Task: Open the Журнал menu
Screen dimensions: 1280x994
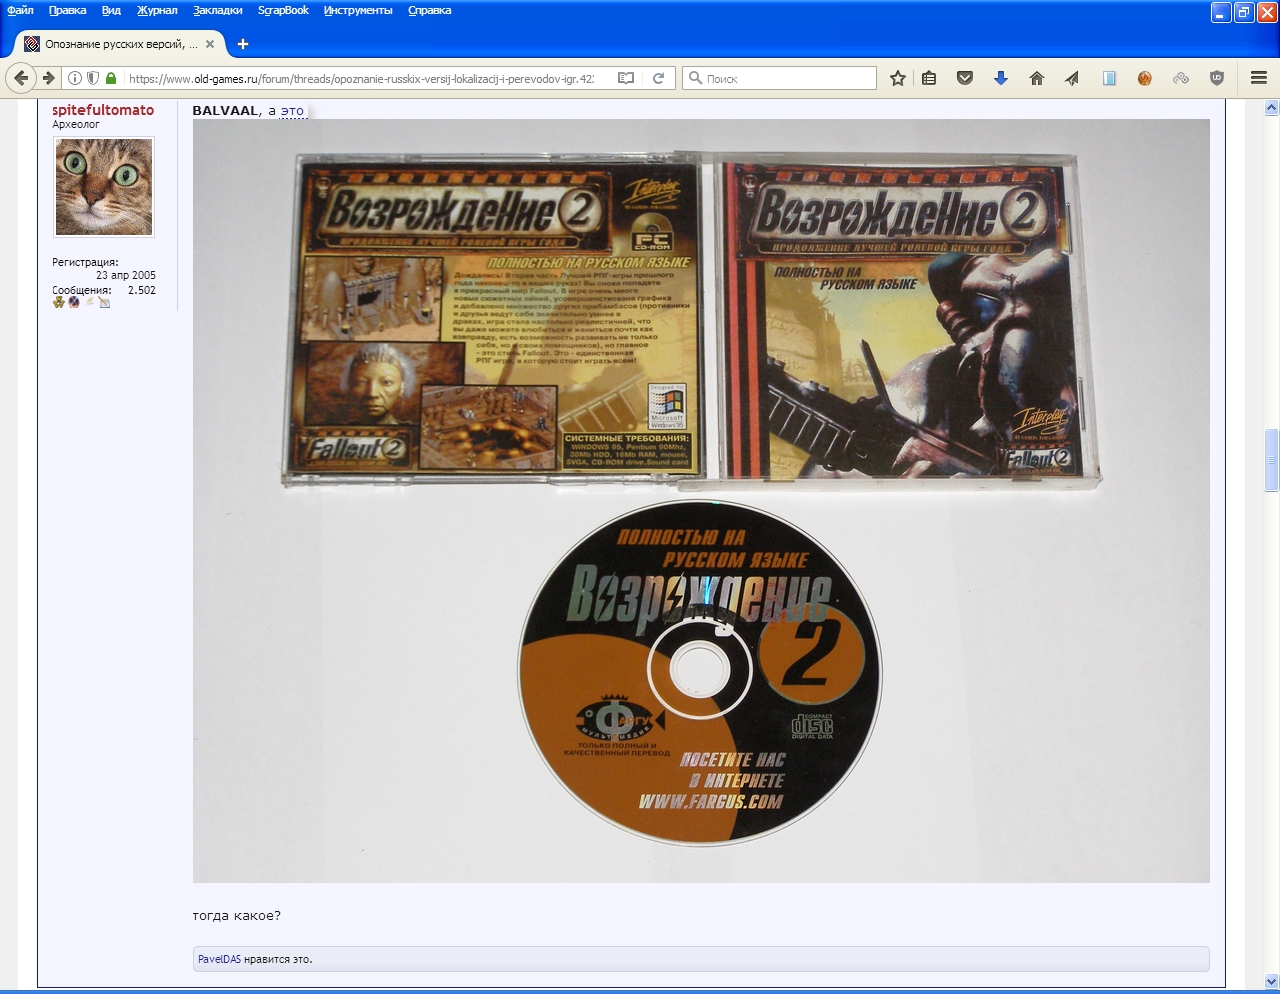Action: [157, 11]
